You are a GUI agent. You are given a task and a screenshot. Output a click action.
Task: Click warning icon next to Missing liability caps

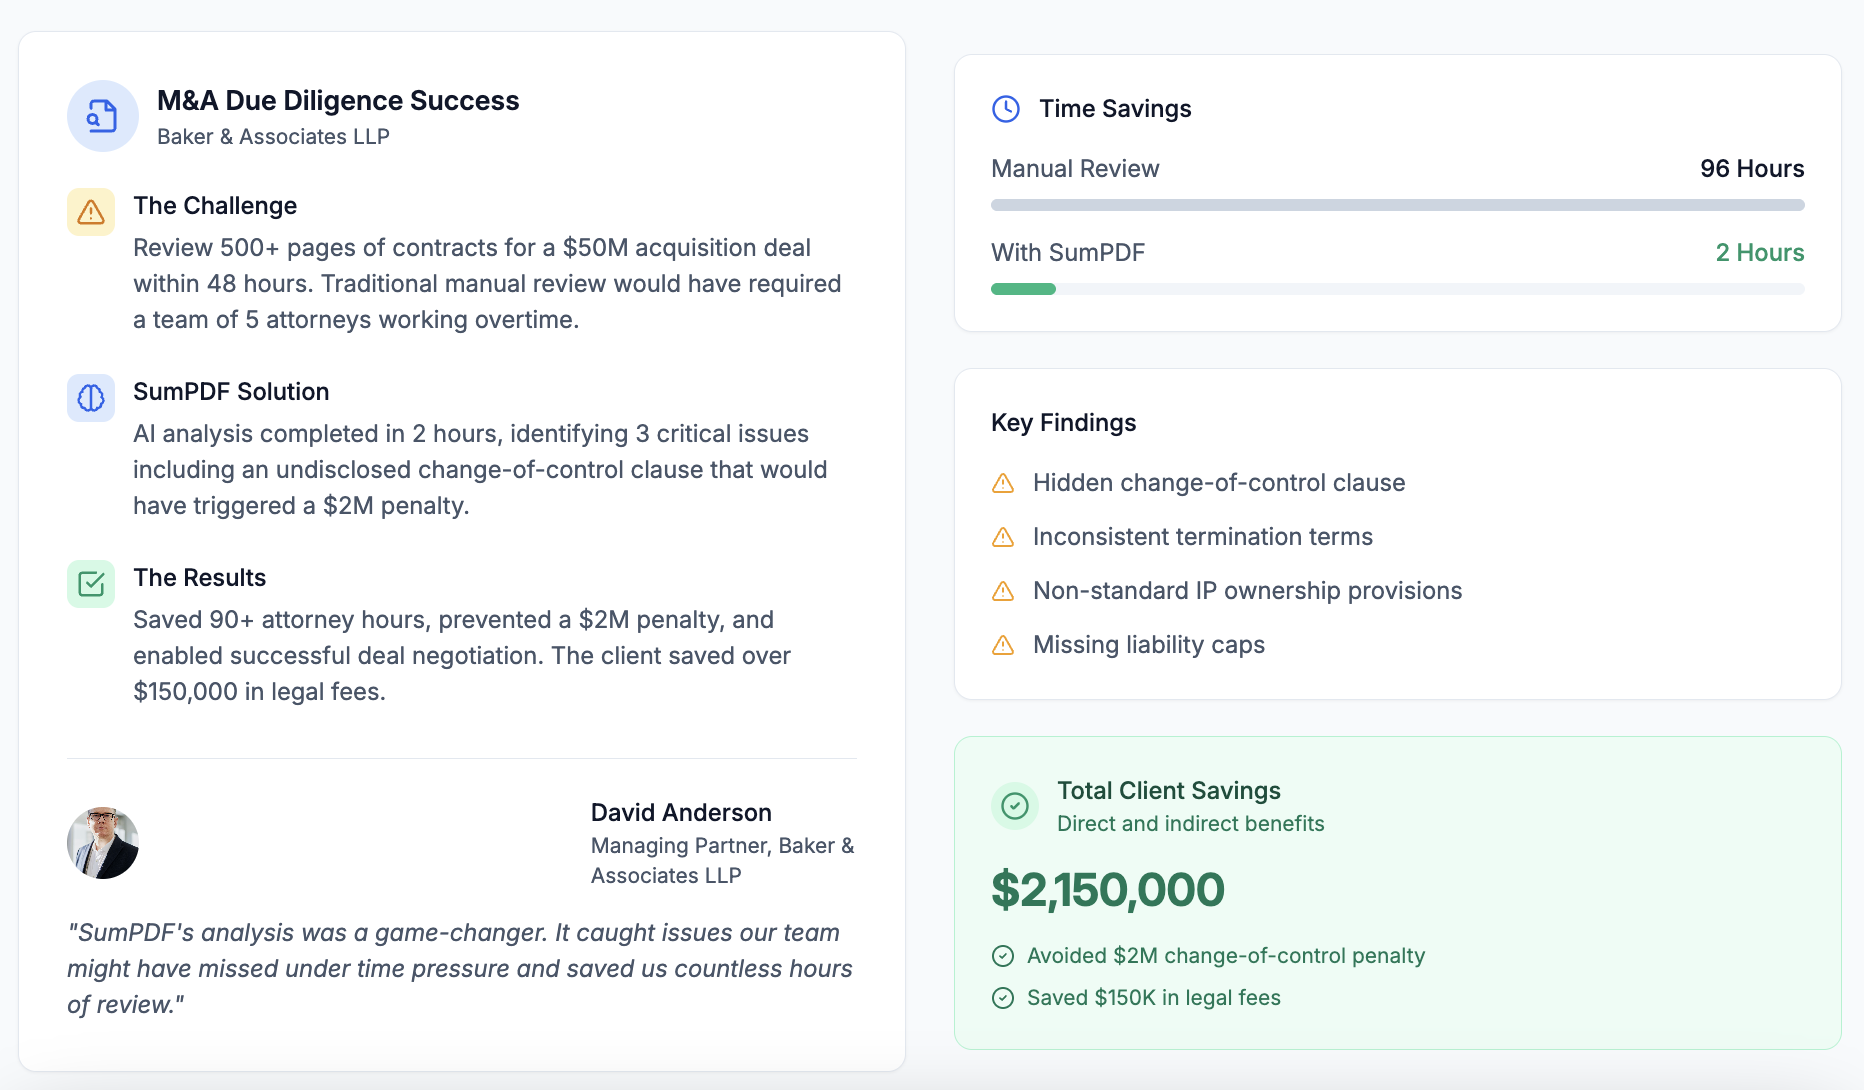(x=1003, y=645)
